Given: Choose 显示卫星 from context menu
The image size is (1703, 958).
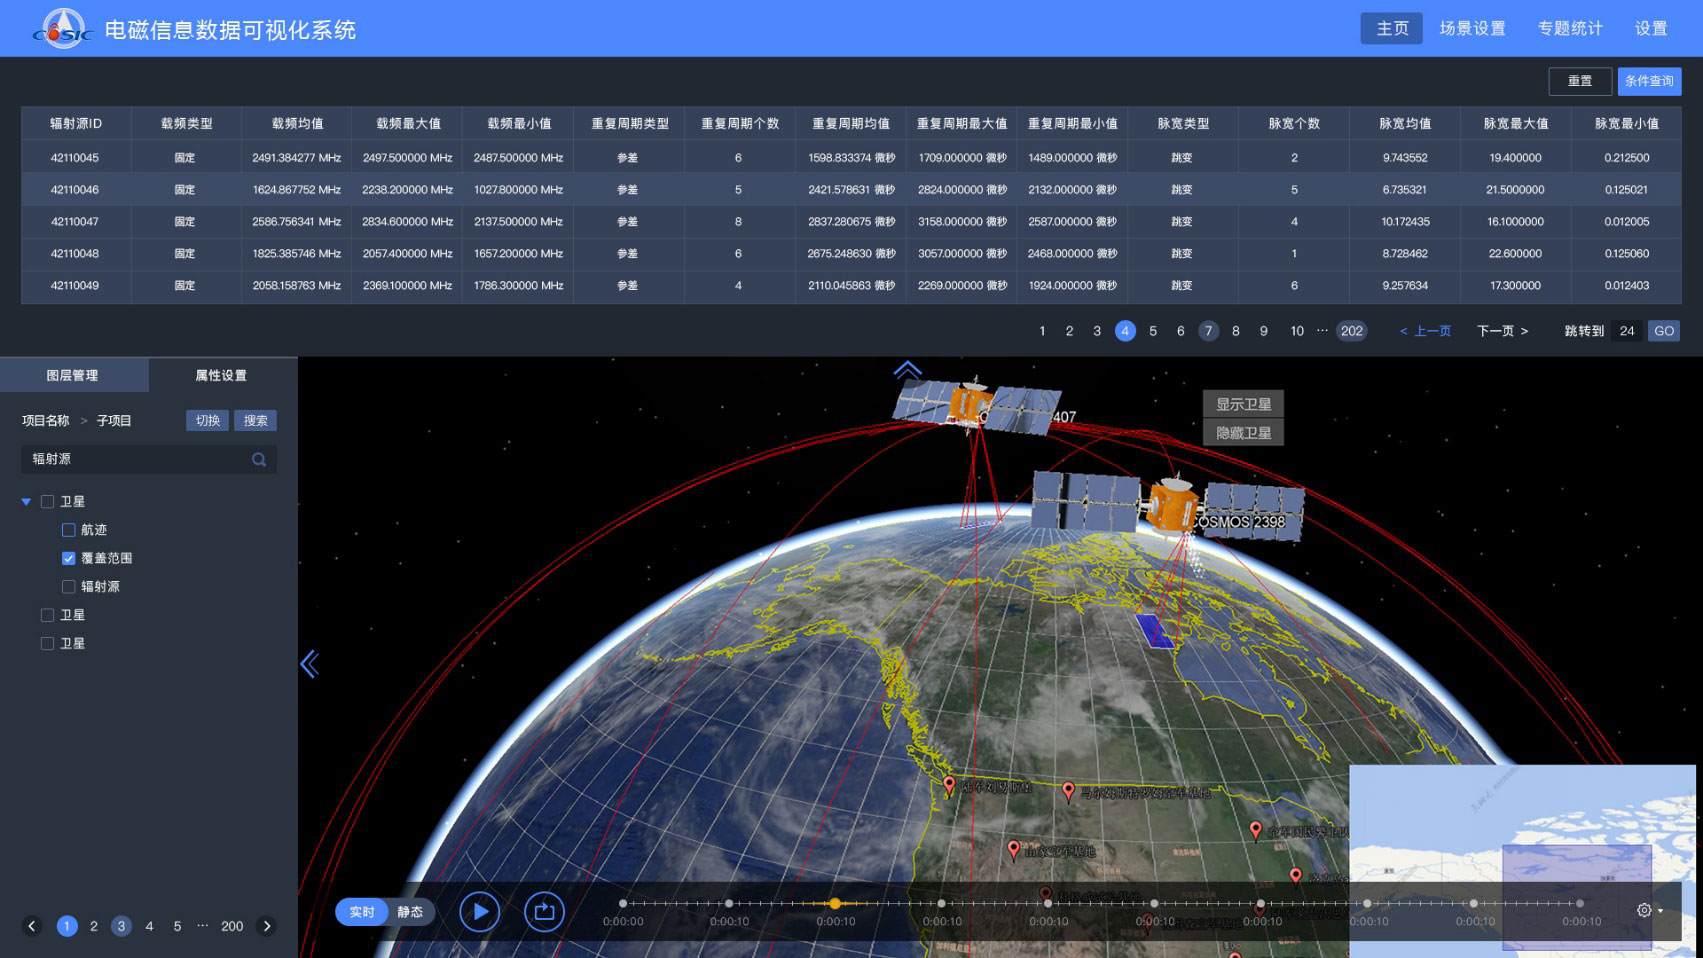Looking at the screenshot, I should pyautogui.click(x=1243, y=404).
